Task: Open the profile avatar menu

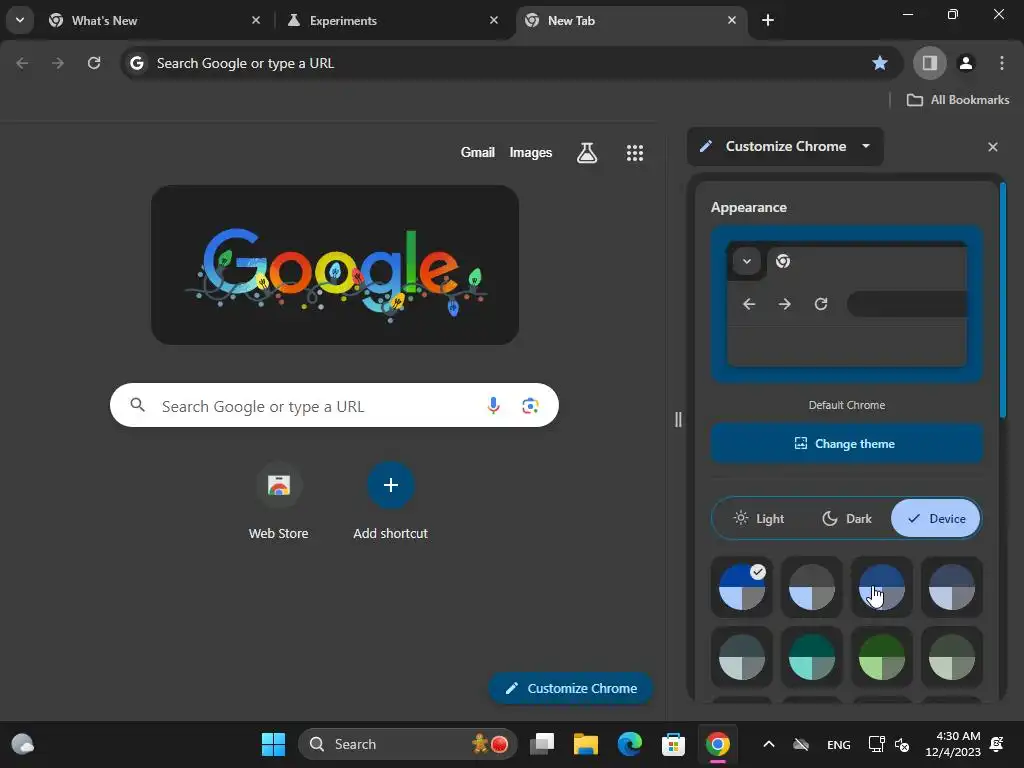Action: click(x=966, y=63)
